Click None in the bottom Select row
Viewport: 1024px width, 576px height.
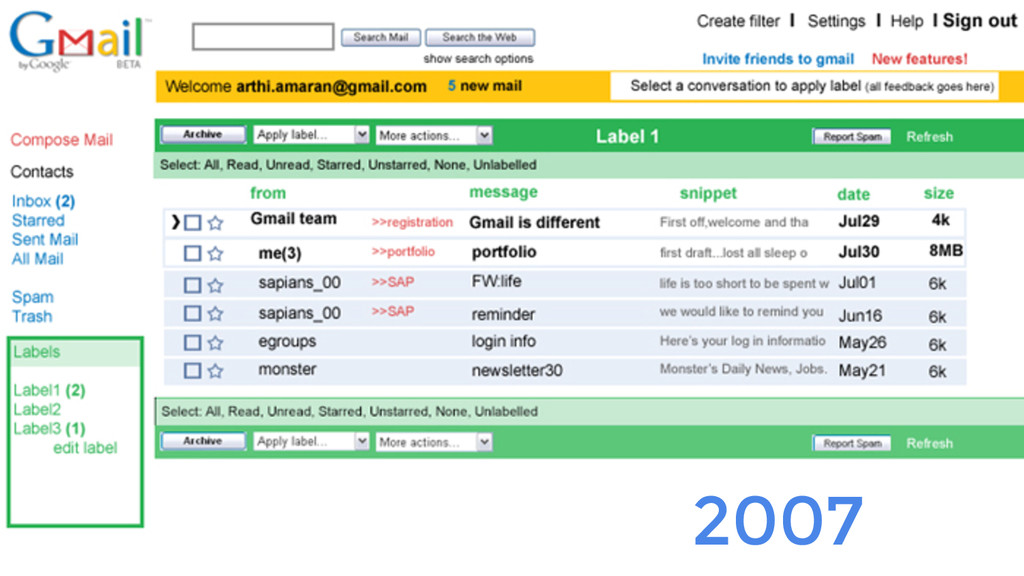click(x=452, y=412)
